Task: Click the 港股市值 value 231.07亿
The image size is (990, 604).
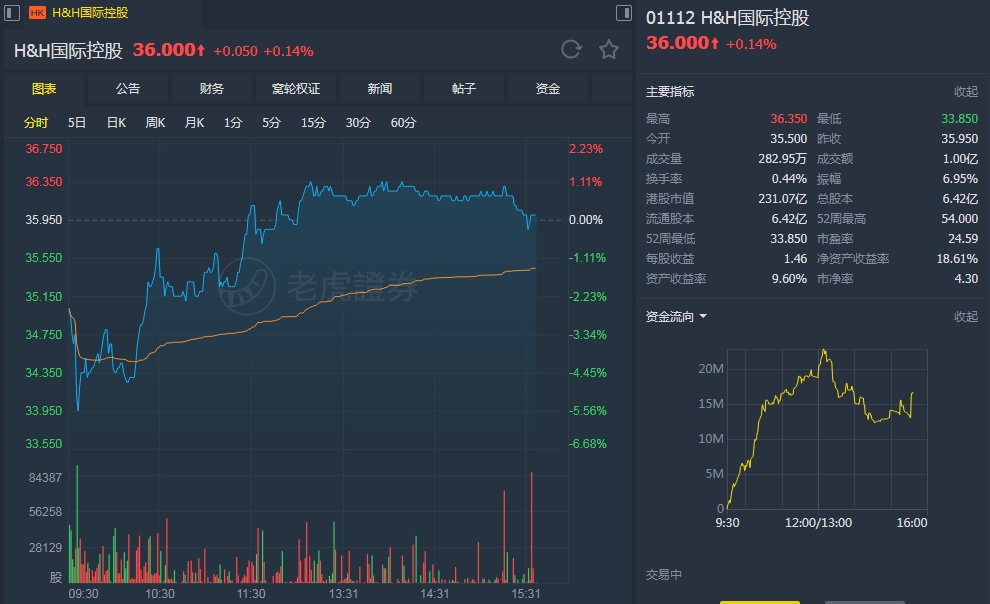Action: [782, 199]
